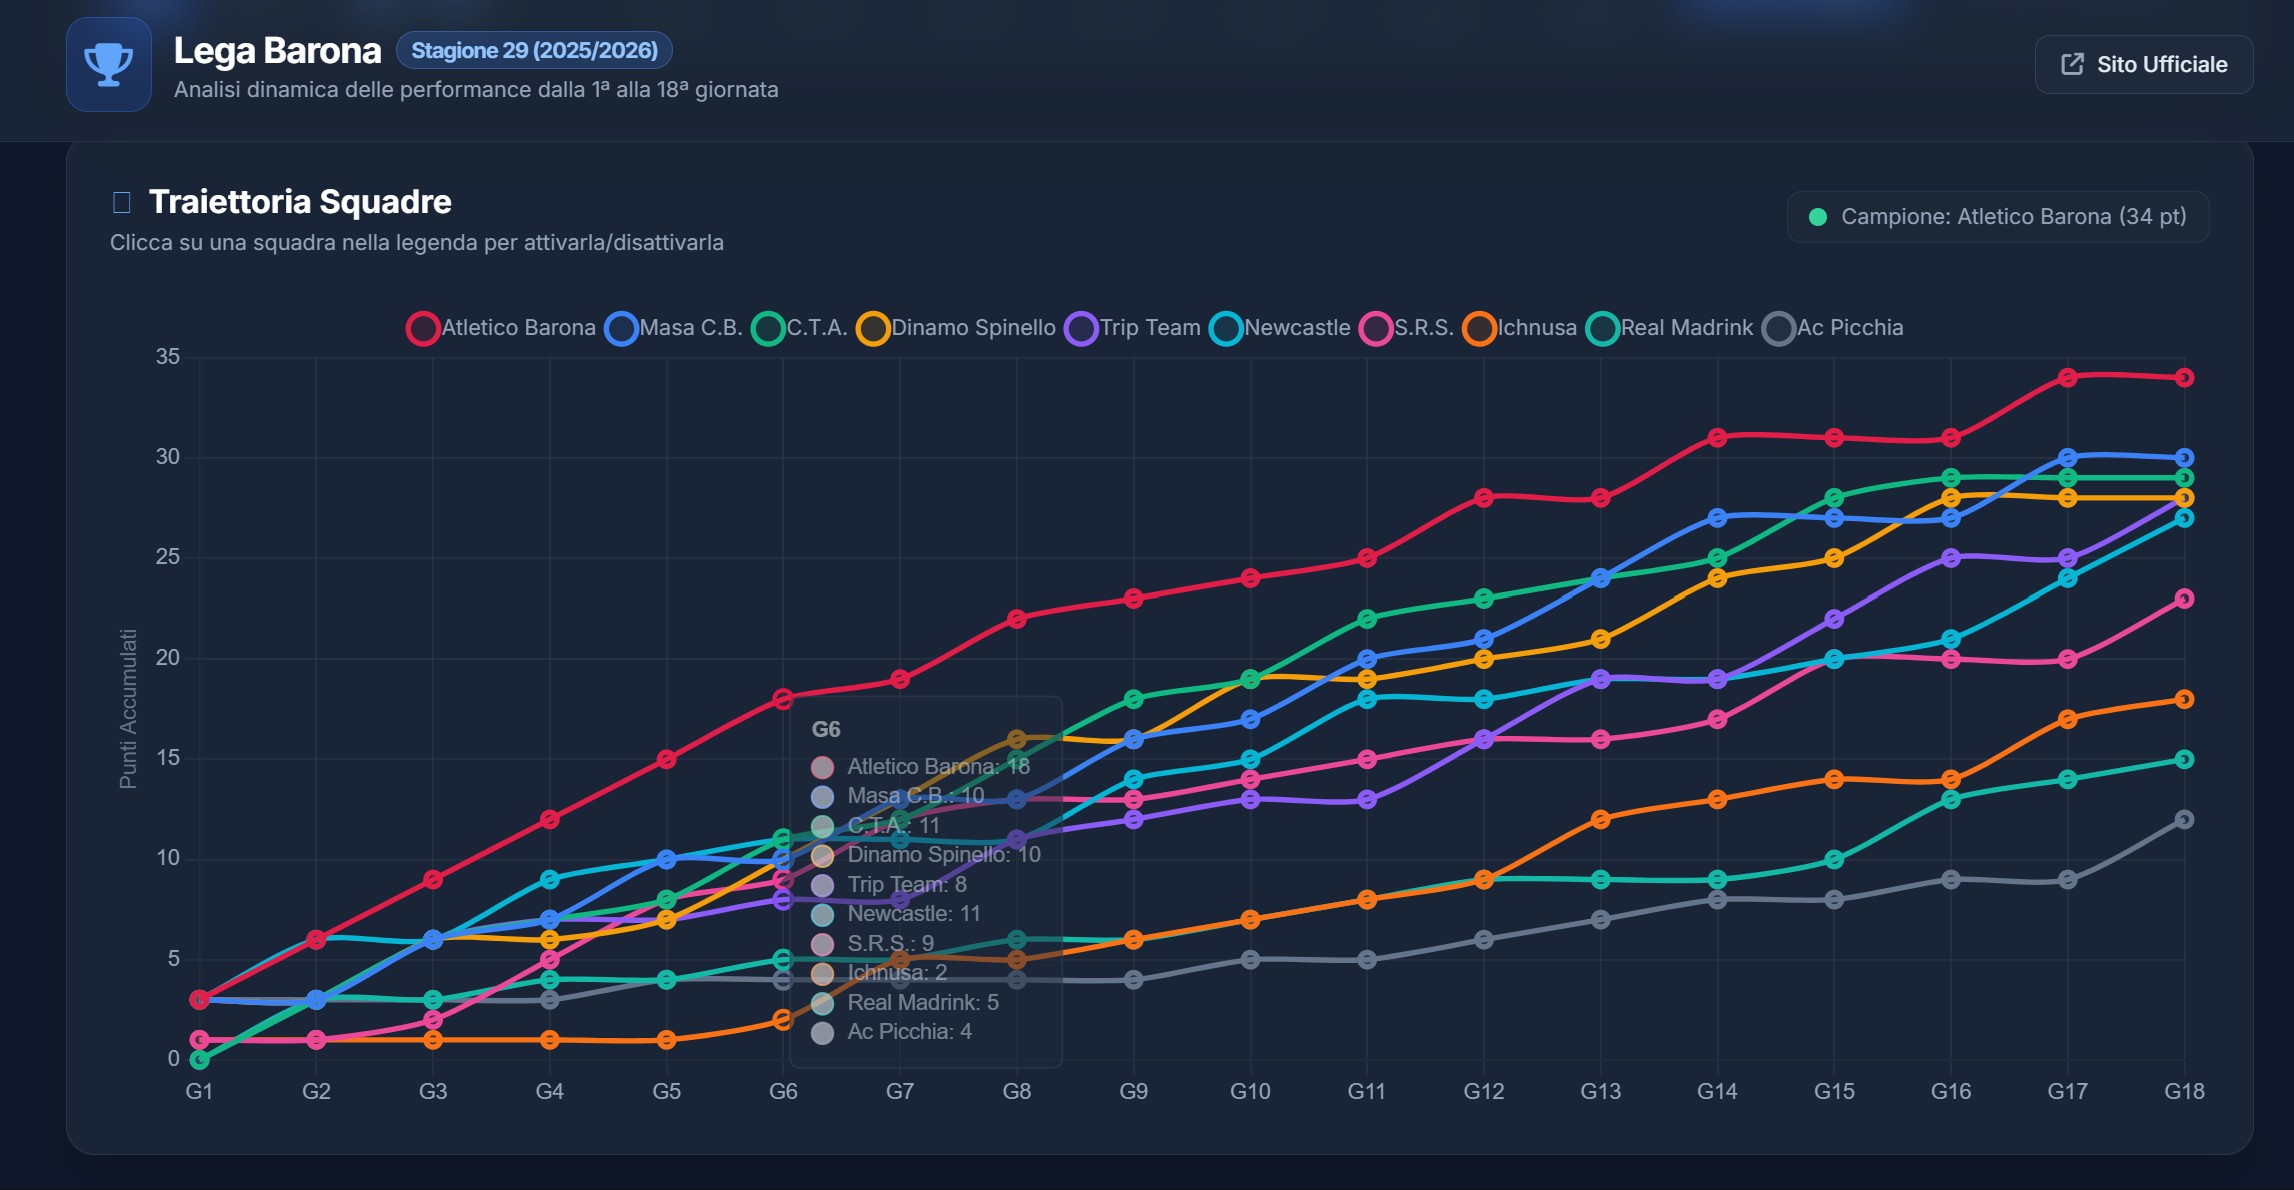Hide the C.T.A. line via legend

[800, 328]
